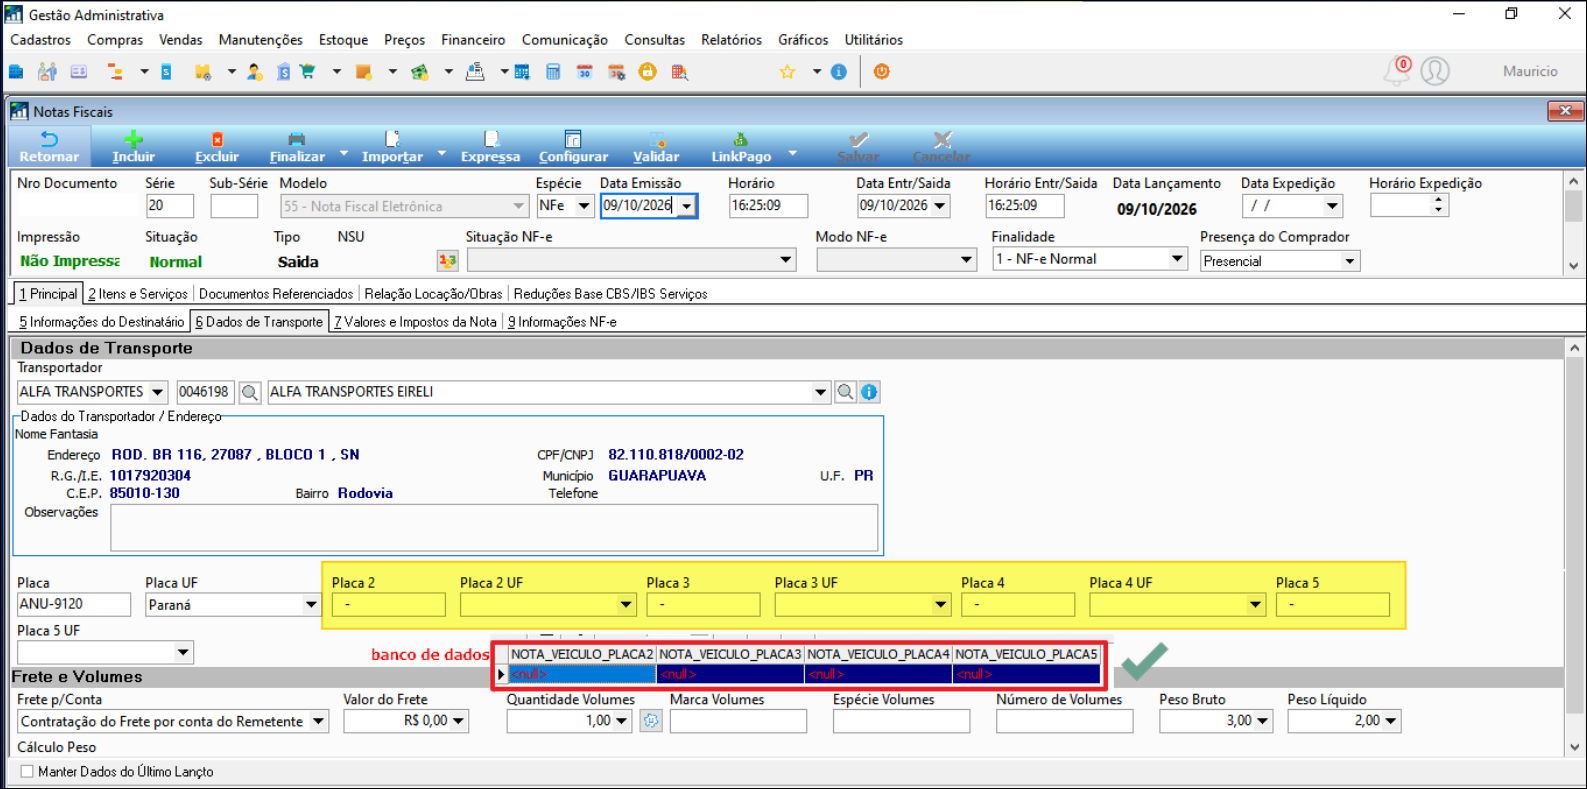Click the yellow favorites star icon
The width and height of the screenshot is (1587, 789).
pos(787,72)
